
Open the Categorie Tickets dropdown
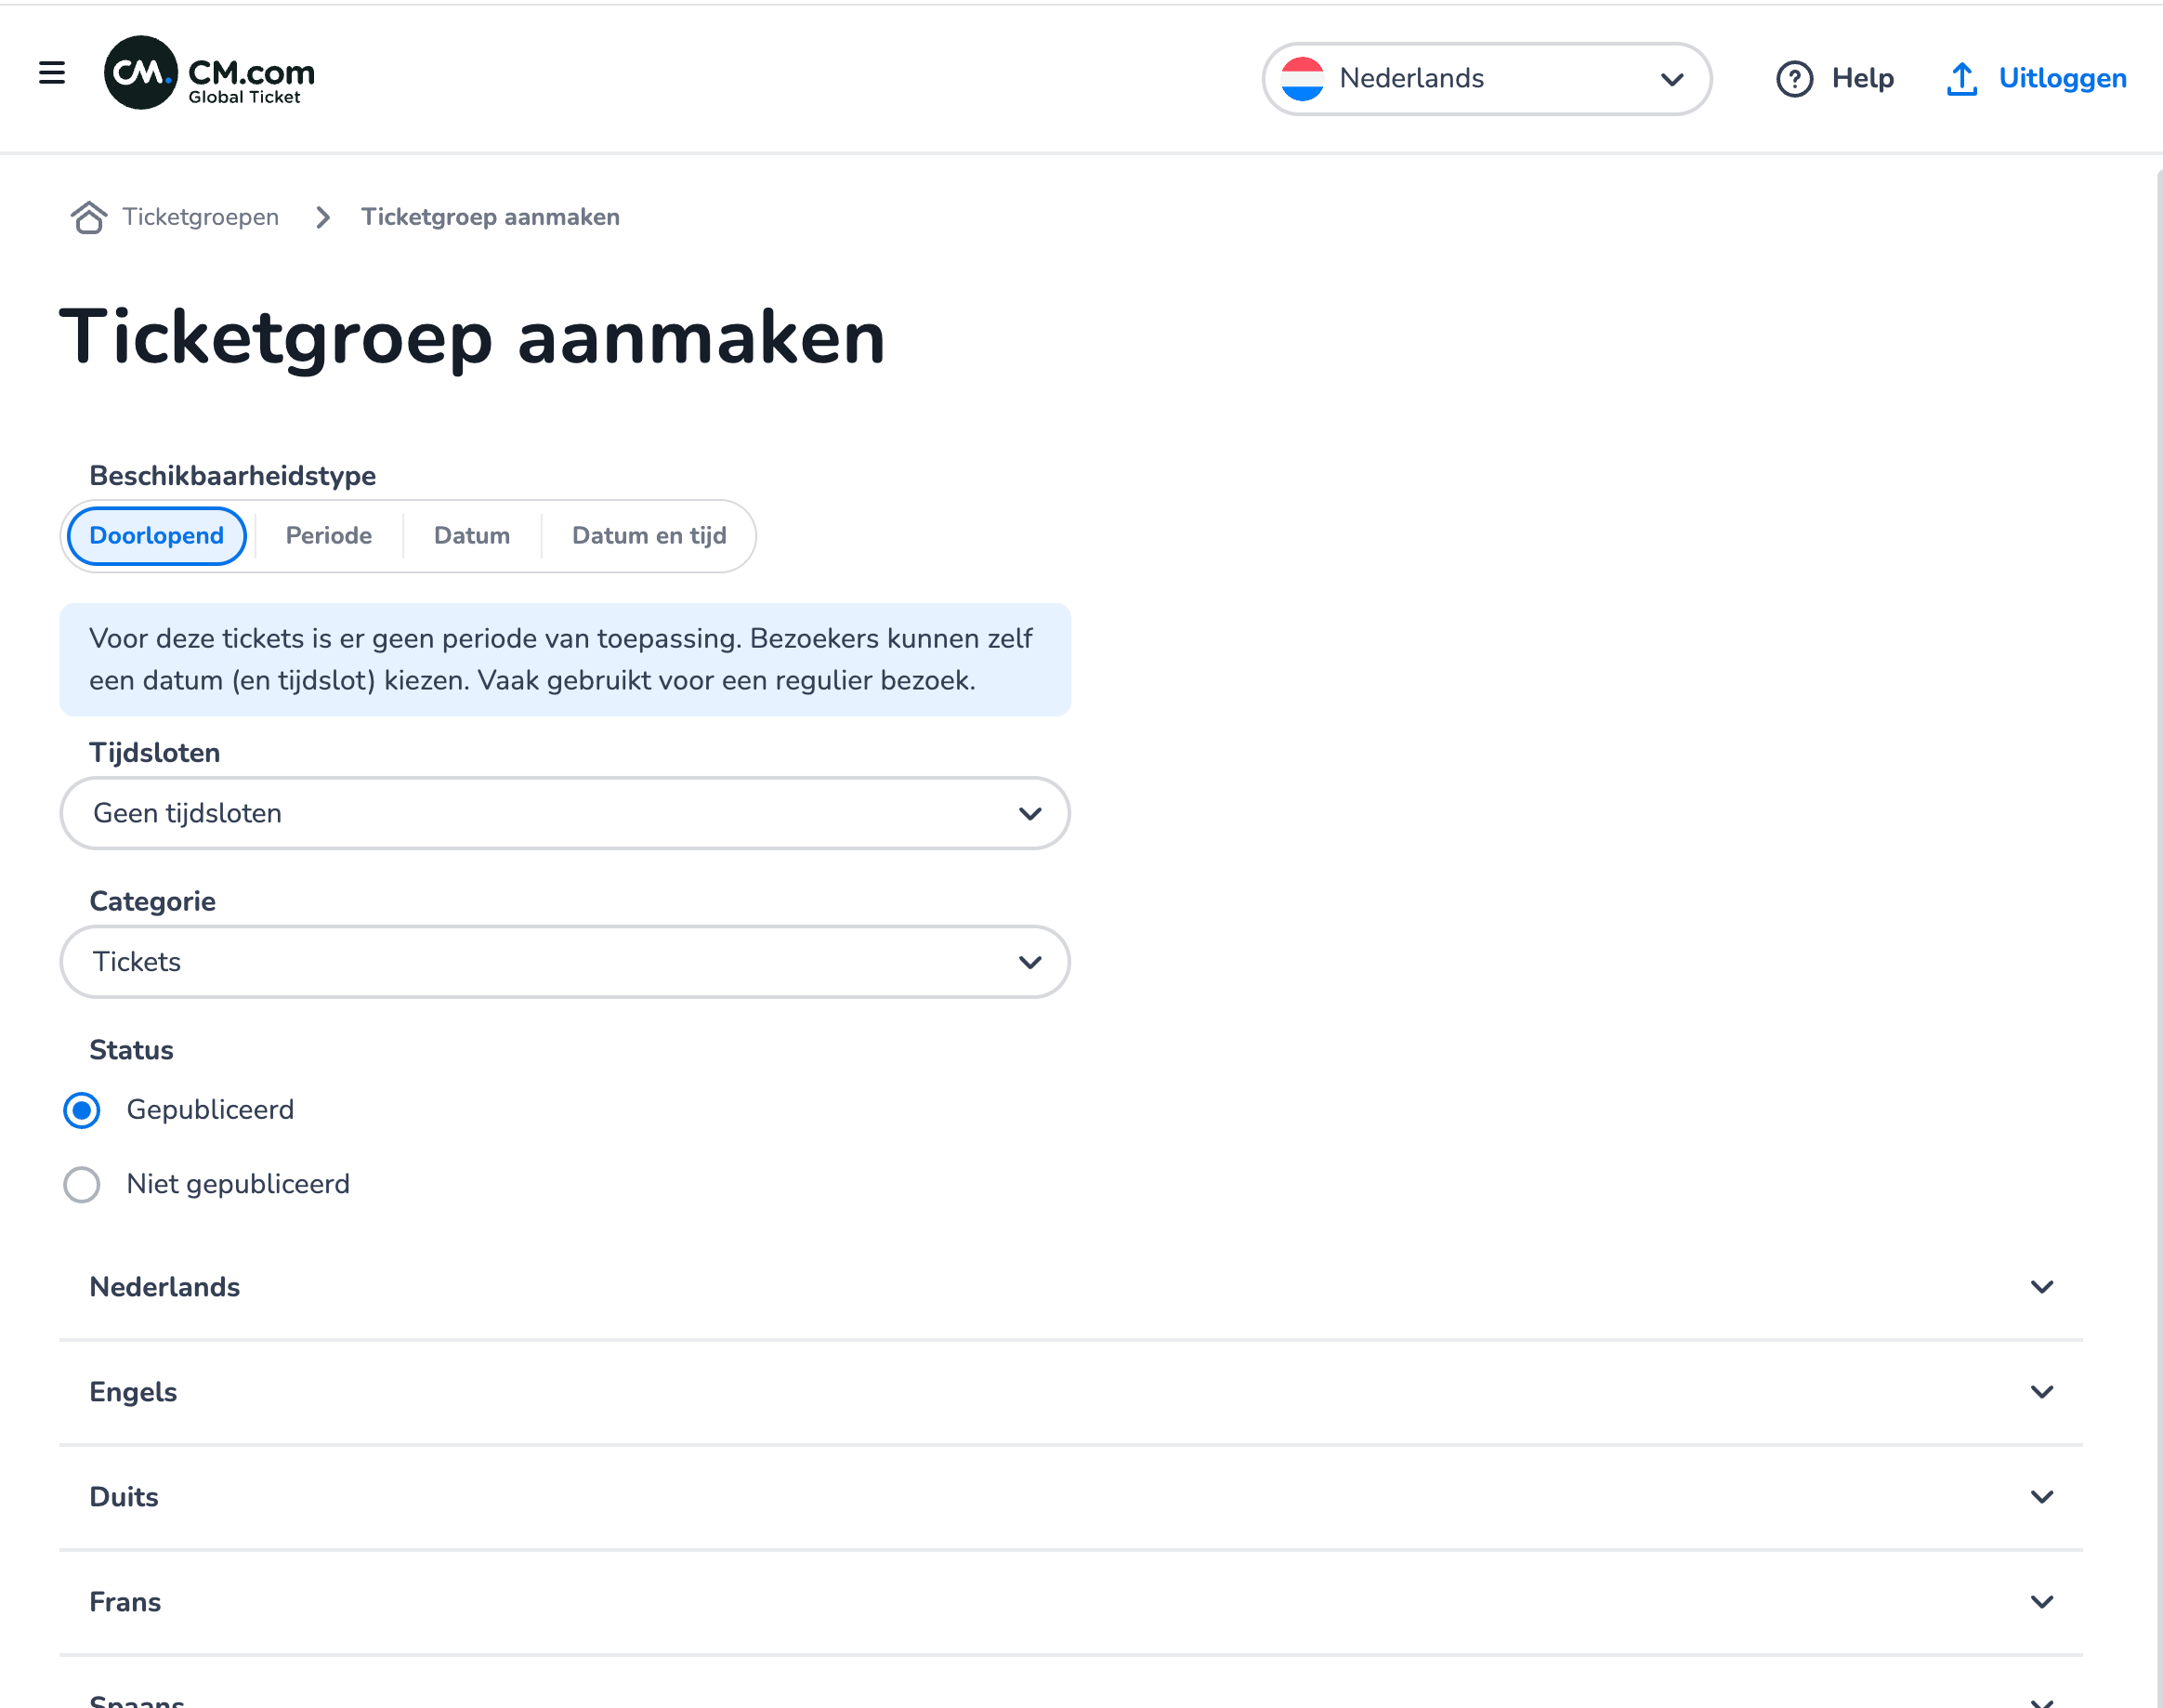pos(565,961)
